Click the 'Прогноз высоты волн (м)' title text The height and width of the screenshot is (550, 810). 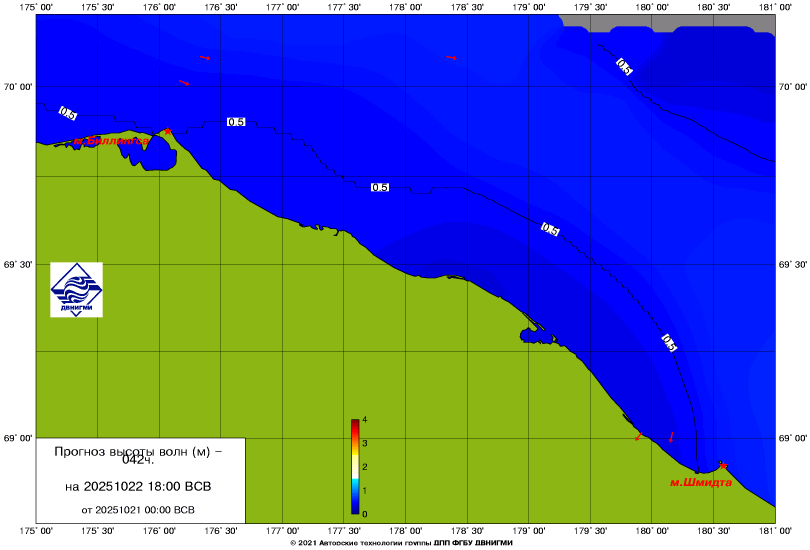coord(138,452)
